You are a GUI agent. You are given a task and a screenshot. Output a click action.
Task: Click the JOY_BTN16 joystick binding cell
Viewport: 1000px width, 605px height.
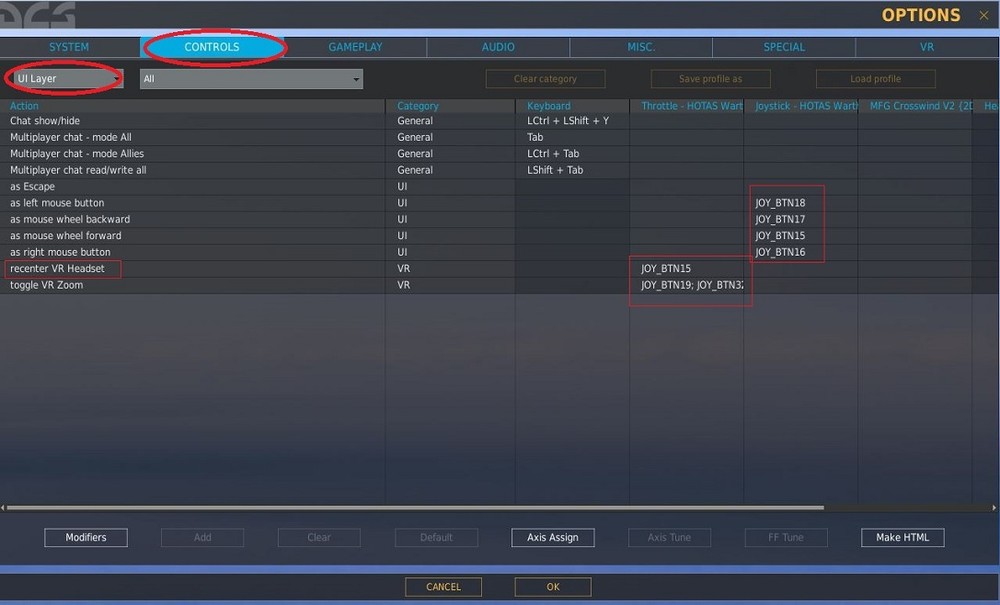pyautogui.click(x=801, y=252)
